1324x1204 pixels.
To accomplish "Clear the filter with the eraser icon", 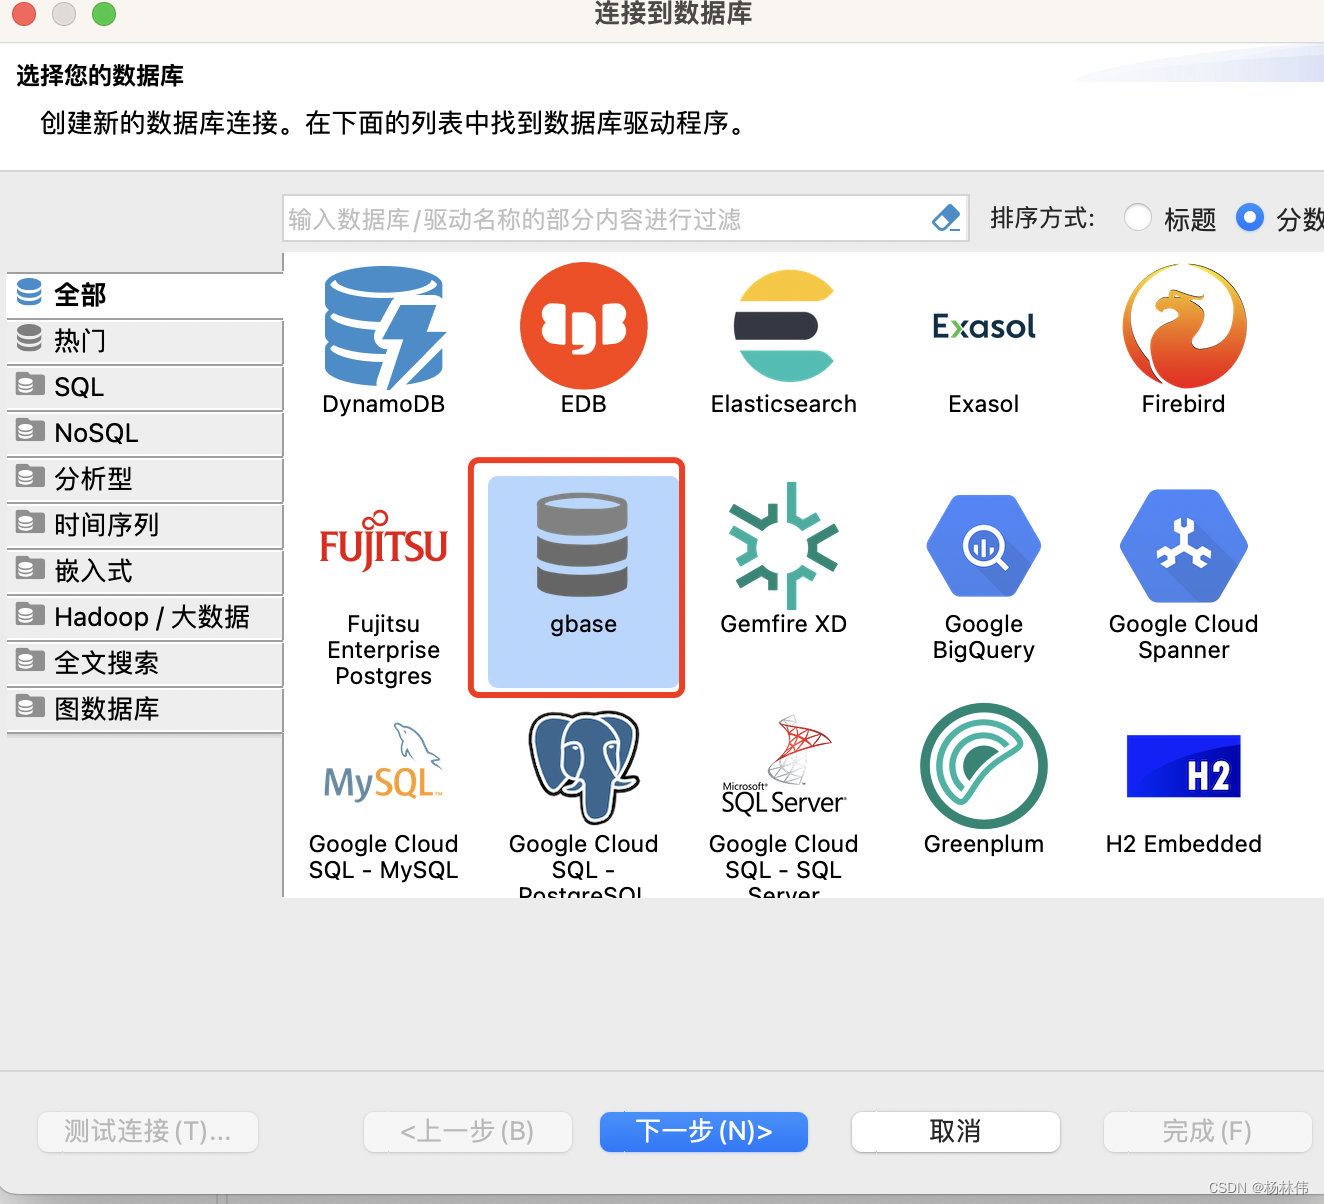I will point(946,218).
